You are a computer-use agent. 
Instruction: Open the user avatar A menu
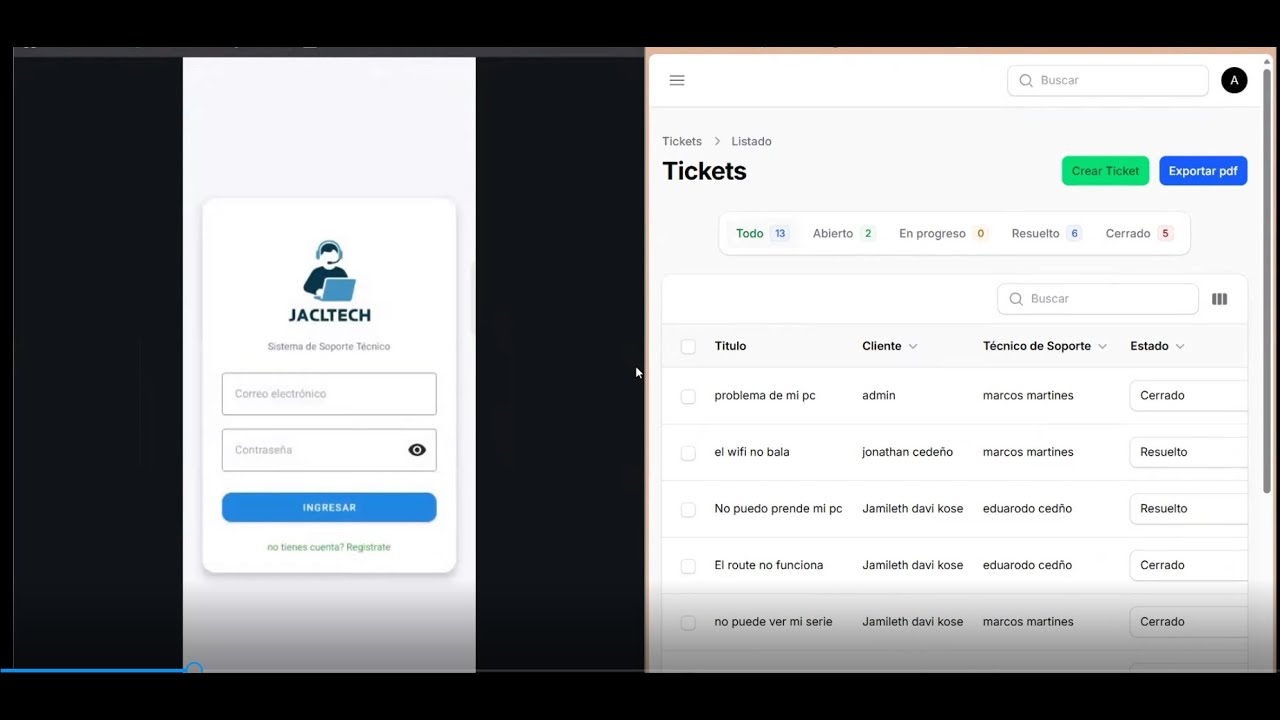[x=1234, y=80]
